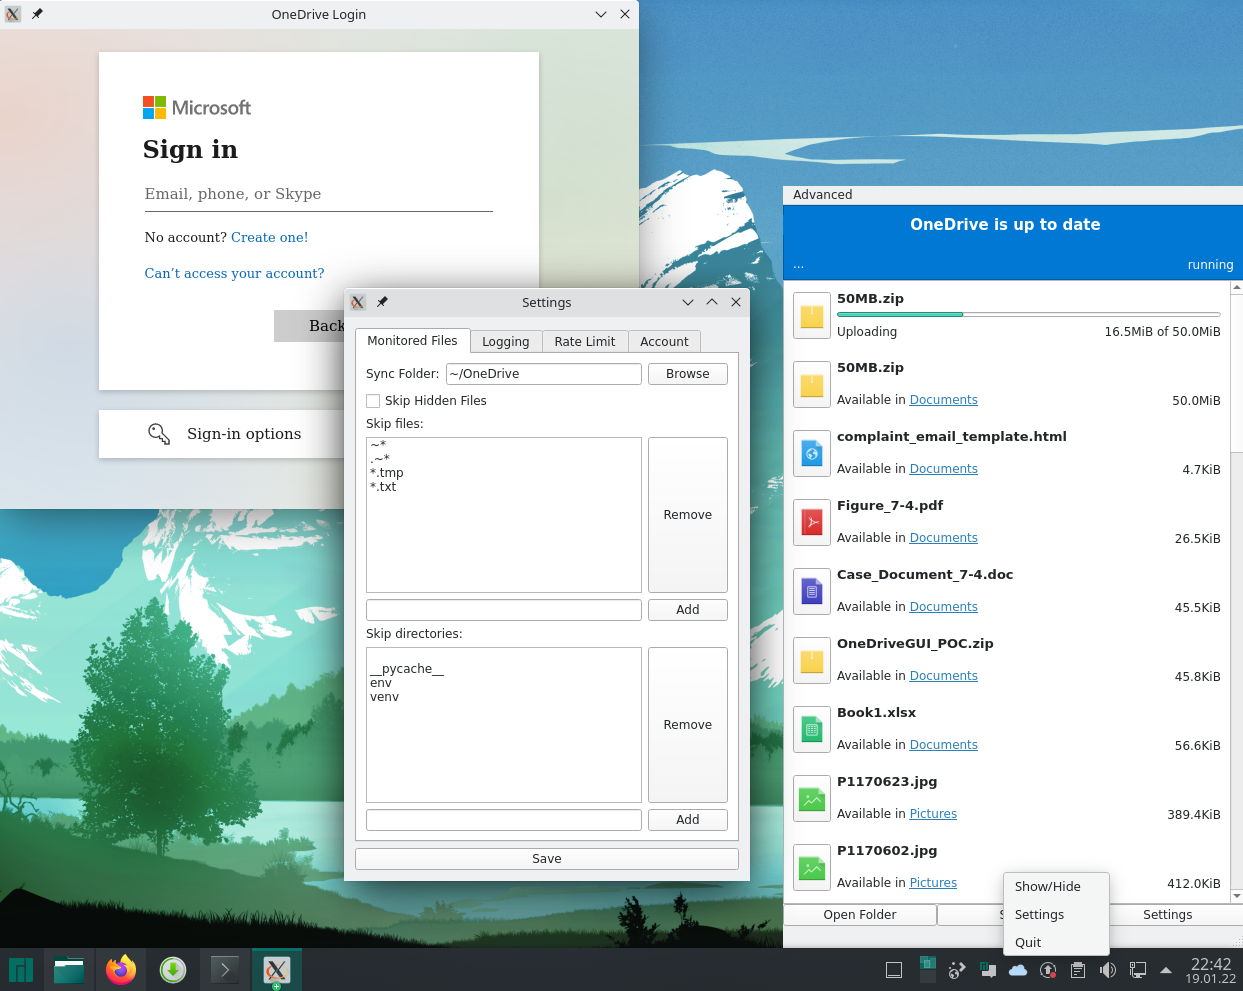
Task: Click the PDF icon for Figure_7-4.pdf
Action: [x=811, y=522]
